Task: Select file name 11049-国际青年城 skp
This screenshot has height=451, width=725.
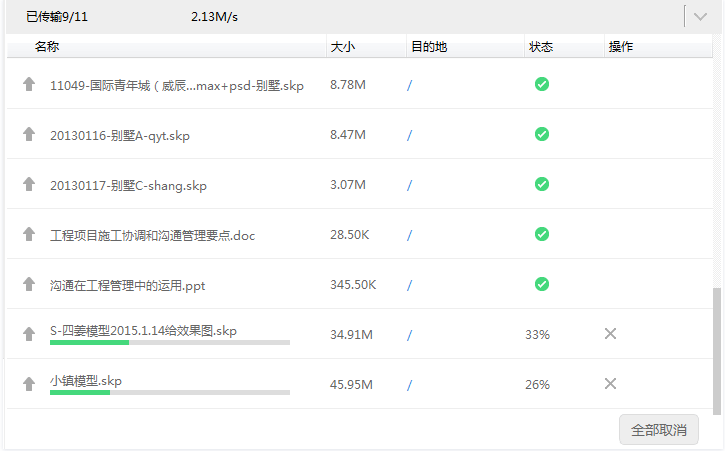Action: (177, 86)
